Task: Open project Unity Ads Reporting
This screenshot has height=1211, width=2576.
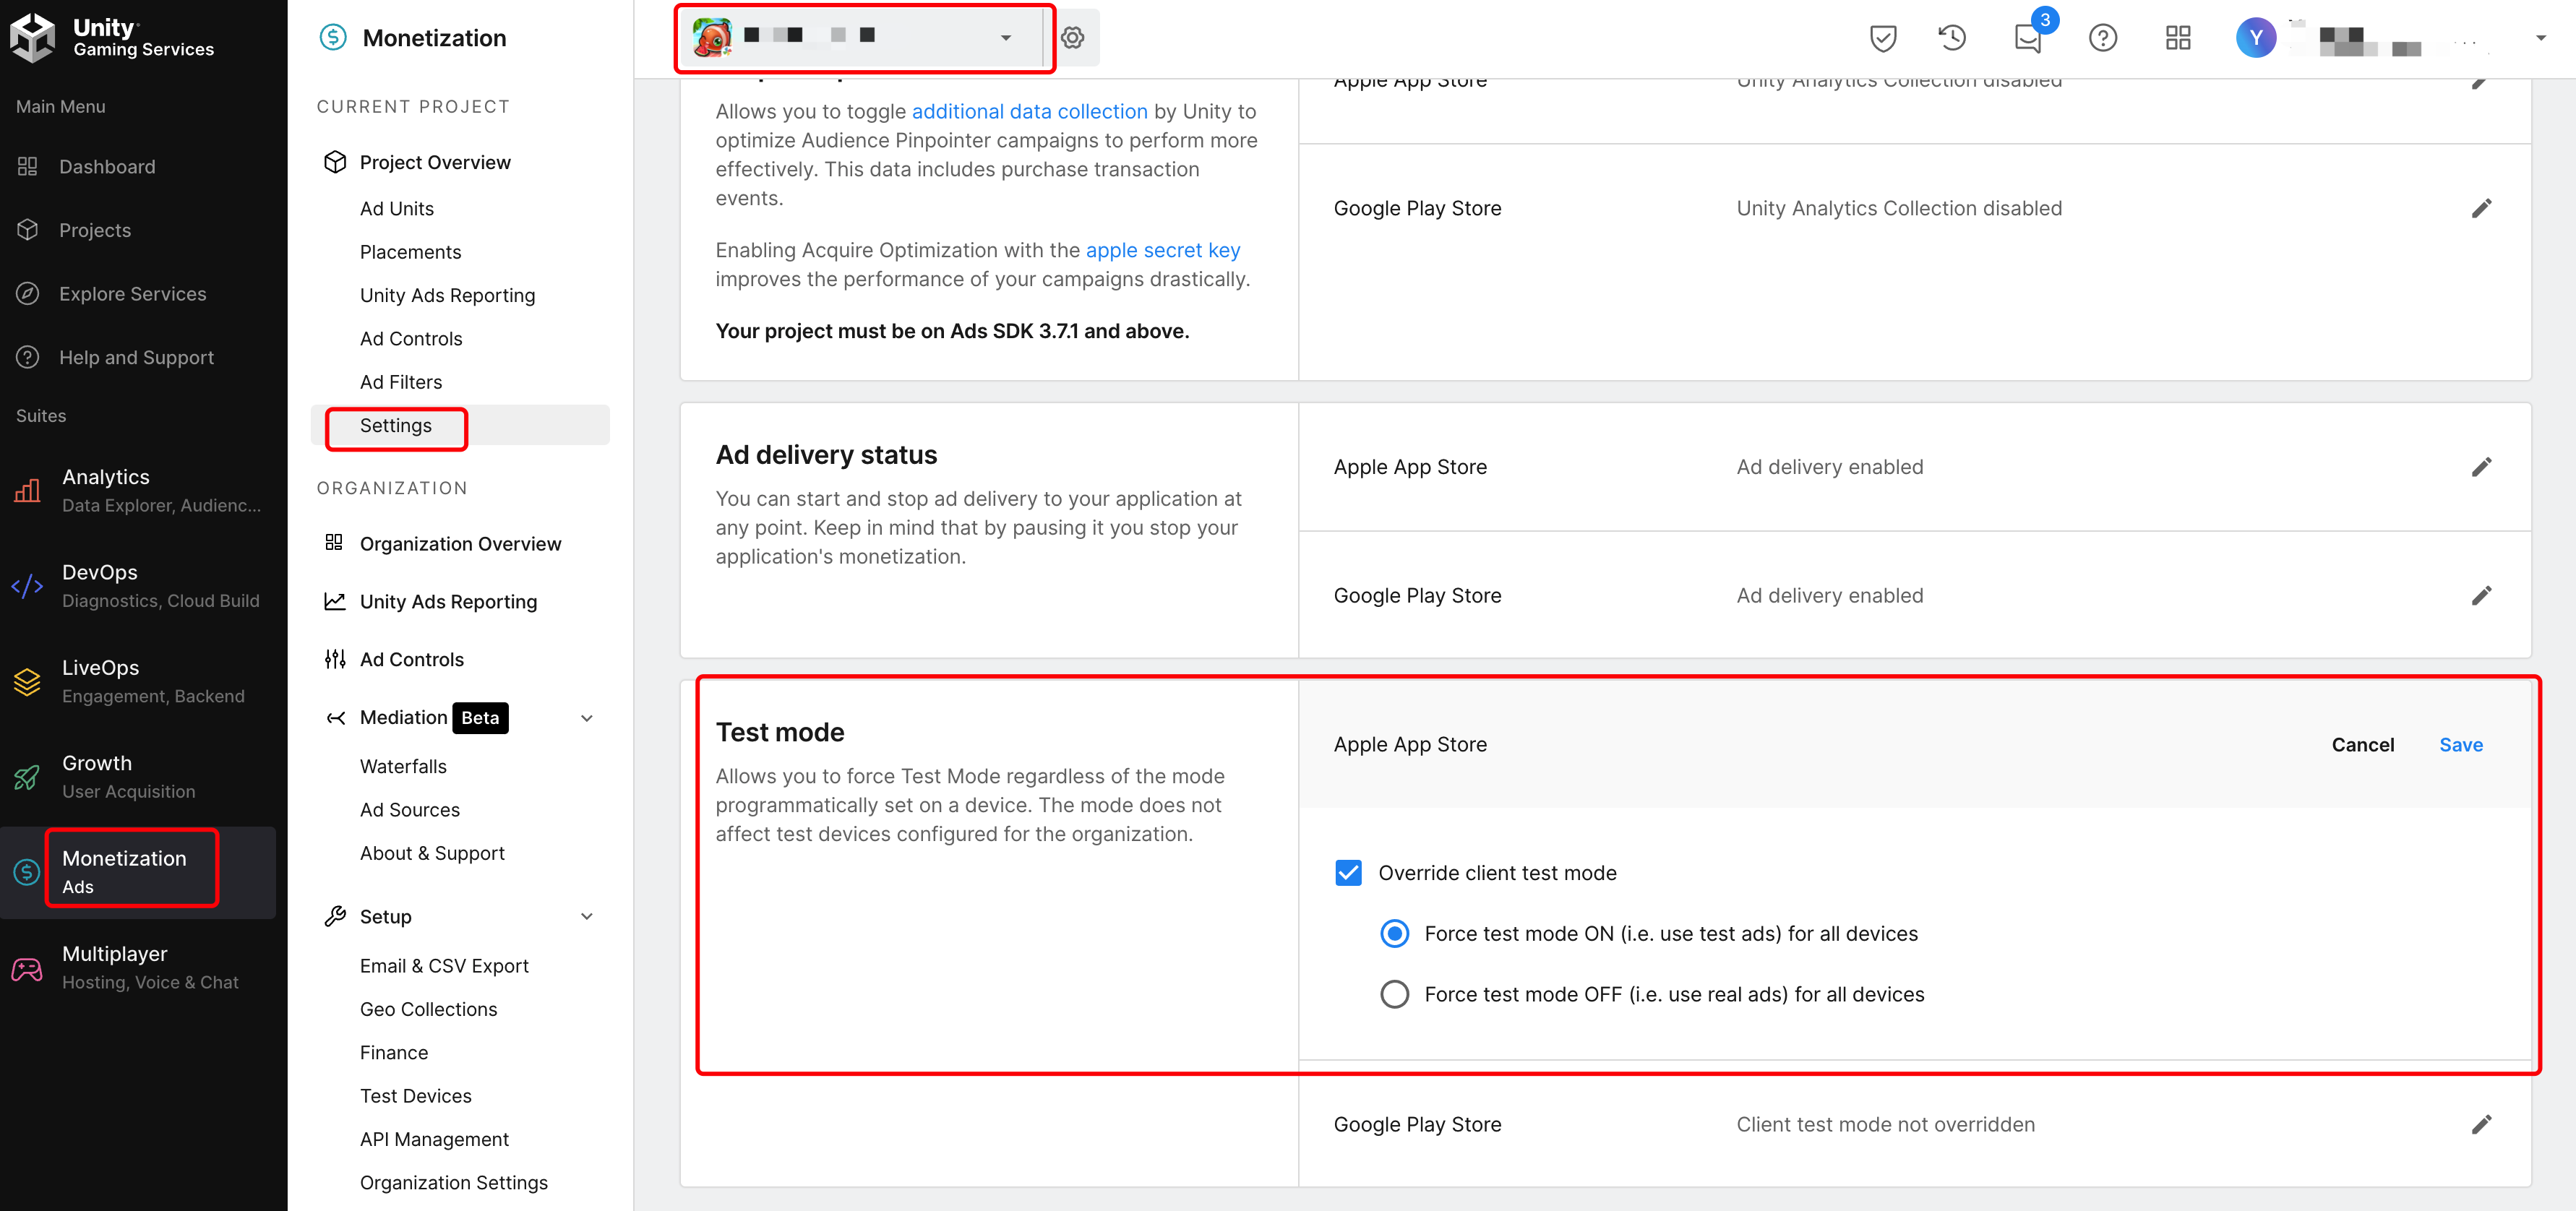Action: [x=447, y=295]
